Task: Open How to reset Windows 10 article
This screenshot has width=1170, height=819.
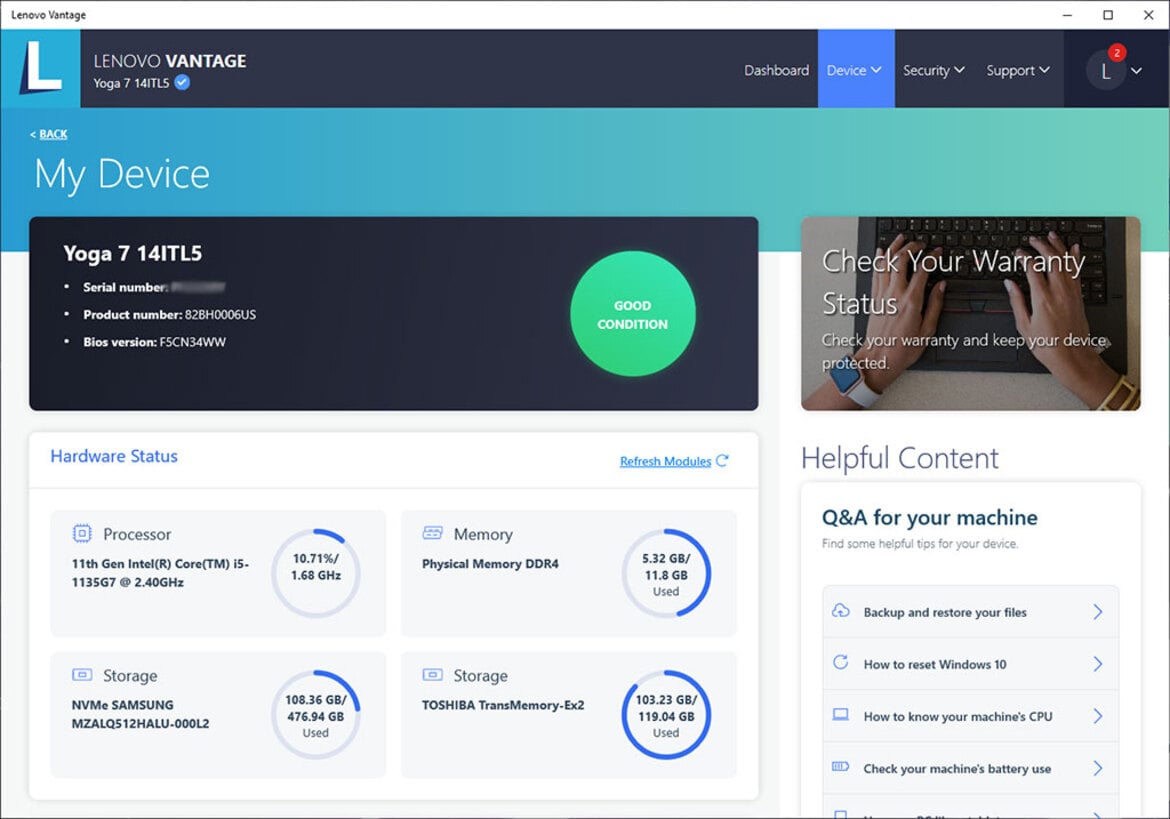Action: coord(970,664)
